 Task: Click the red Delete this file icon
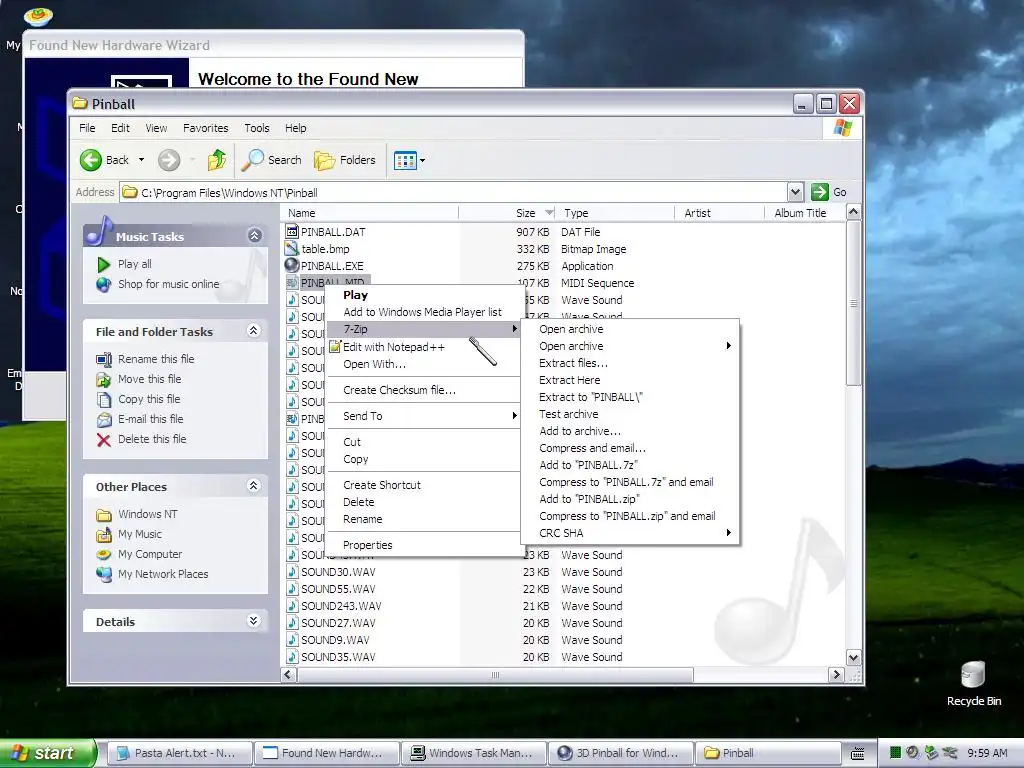click(x=103, y=440)
